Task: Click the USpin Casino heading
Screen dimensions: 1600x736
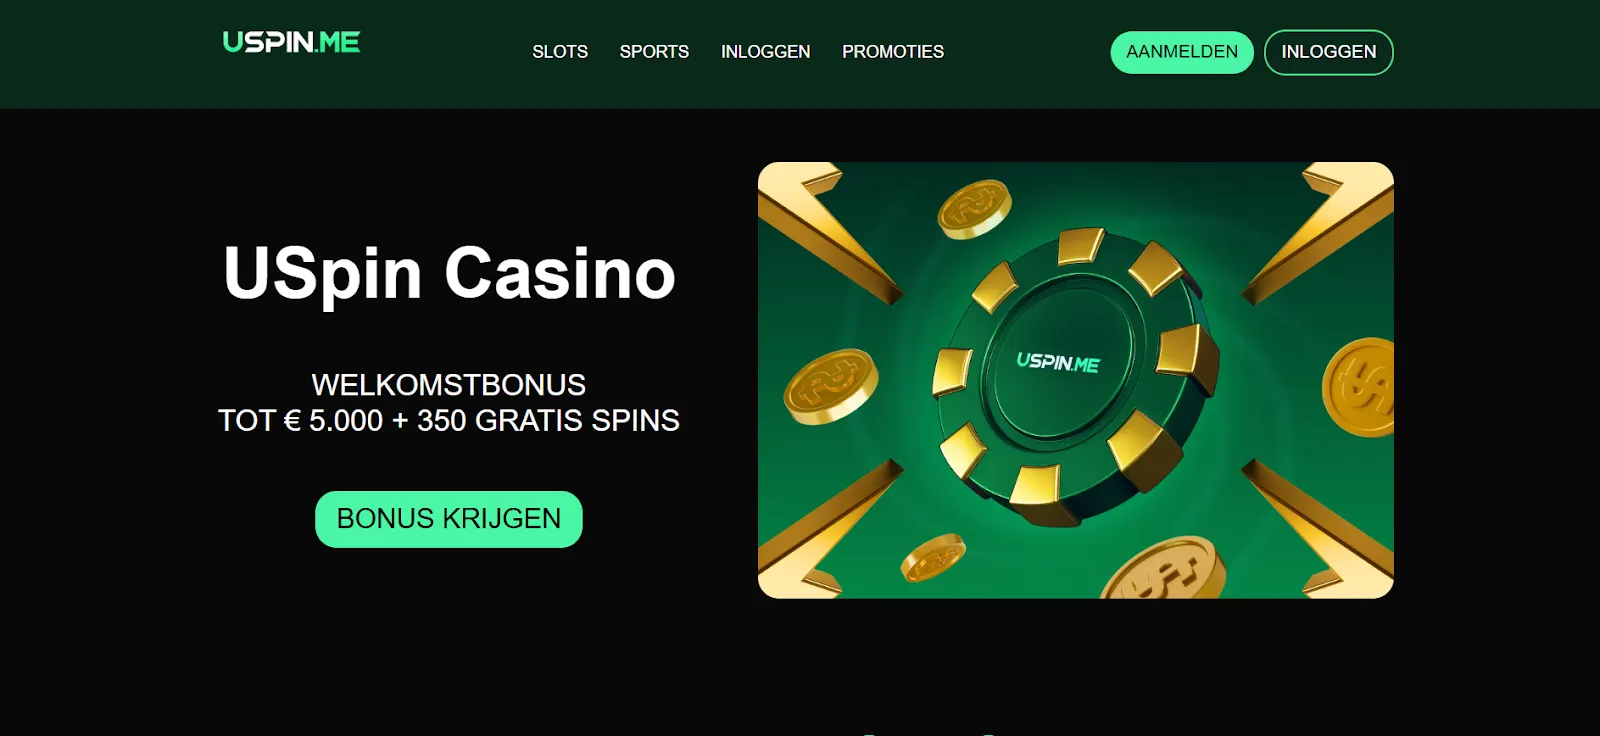Action: point(449,273)
